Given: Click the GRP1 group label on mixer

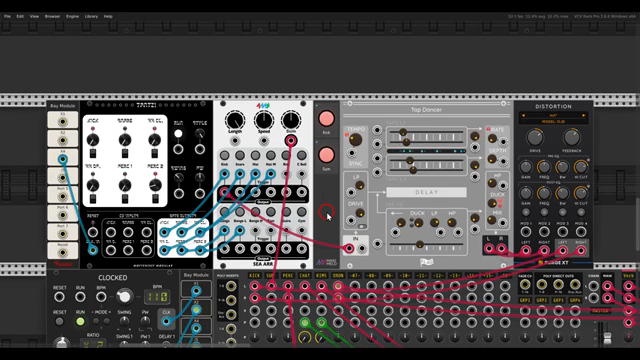Looking at the screenshot, I should [x=525, y=300].
